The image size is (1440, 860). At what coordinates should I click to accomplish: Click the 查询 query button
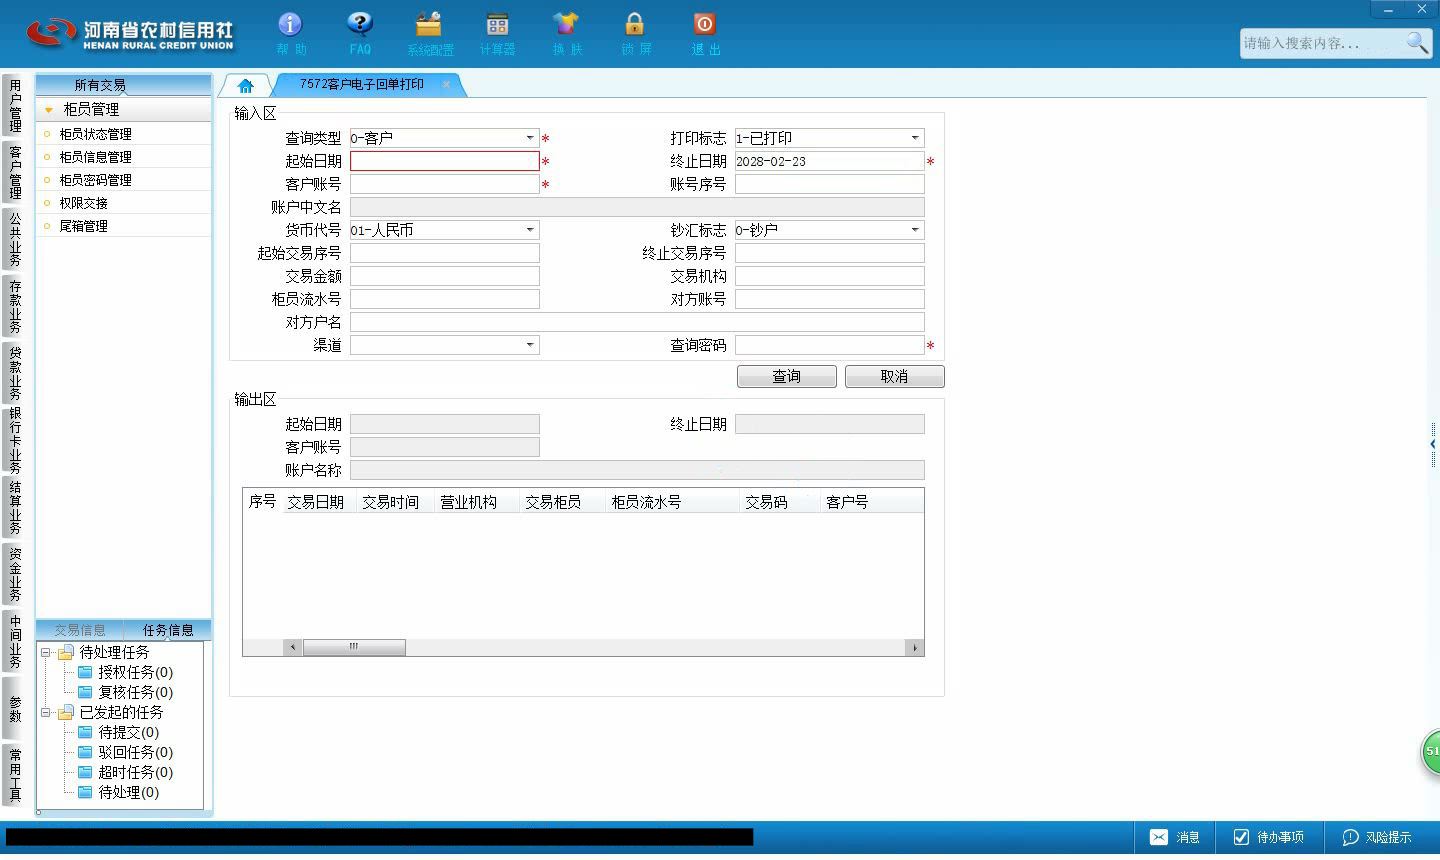pyautogui.click(x=787, y=376)
